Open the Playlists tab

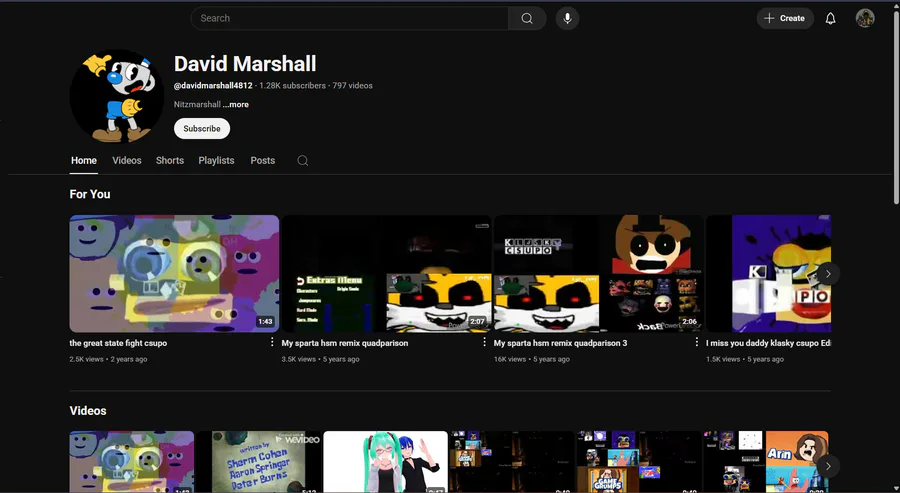216,161
